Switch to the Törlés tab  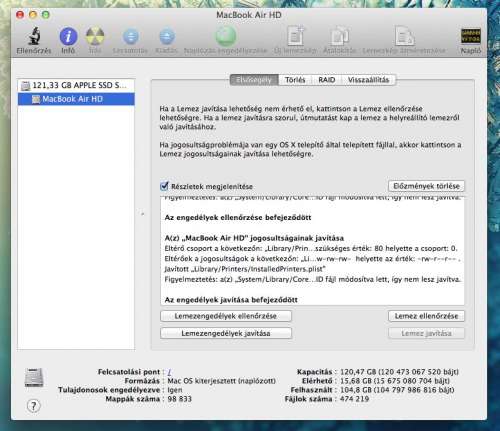click(x=295, y=80)
